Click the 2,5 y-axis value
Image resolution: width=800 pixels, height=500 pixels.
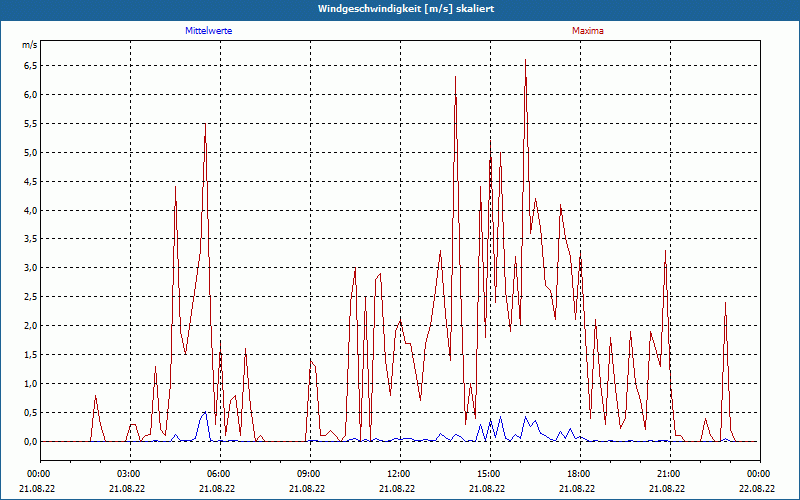30,297
